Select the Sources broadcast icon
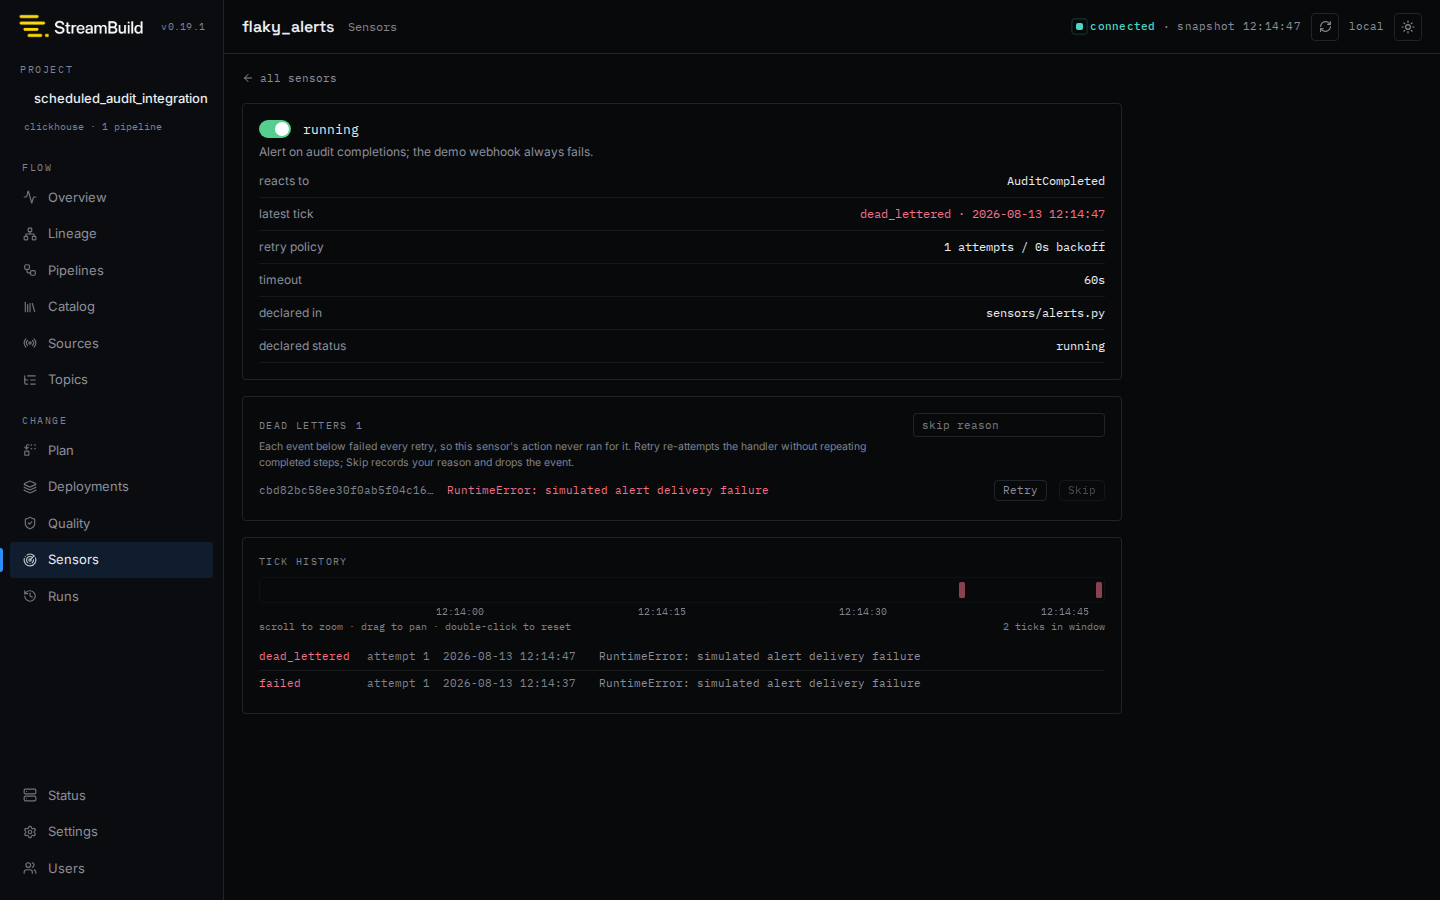This screenshot has height=900, width=1440. point(30,343)
